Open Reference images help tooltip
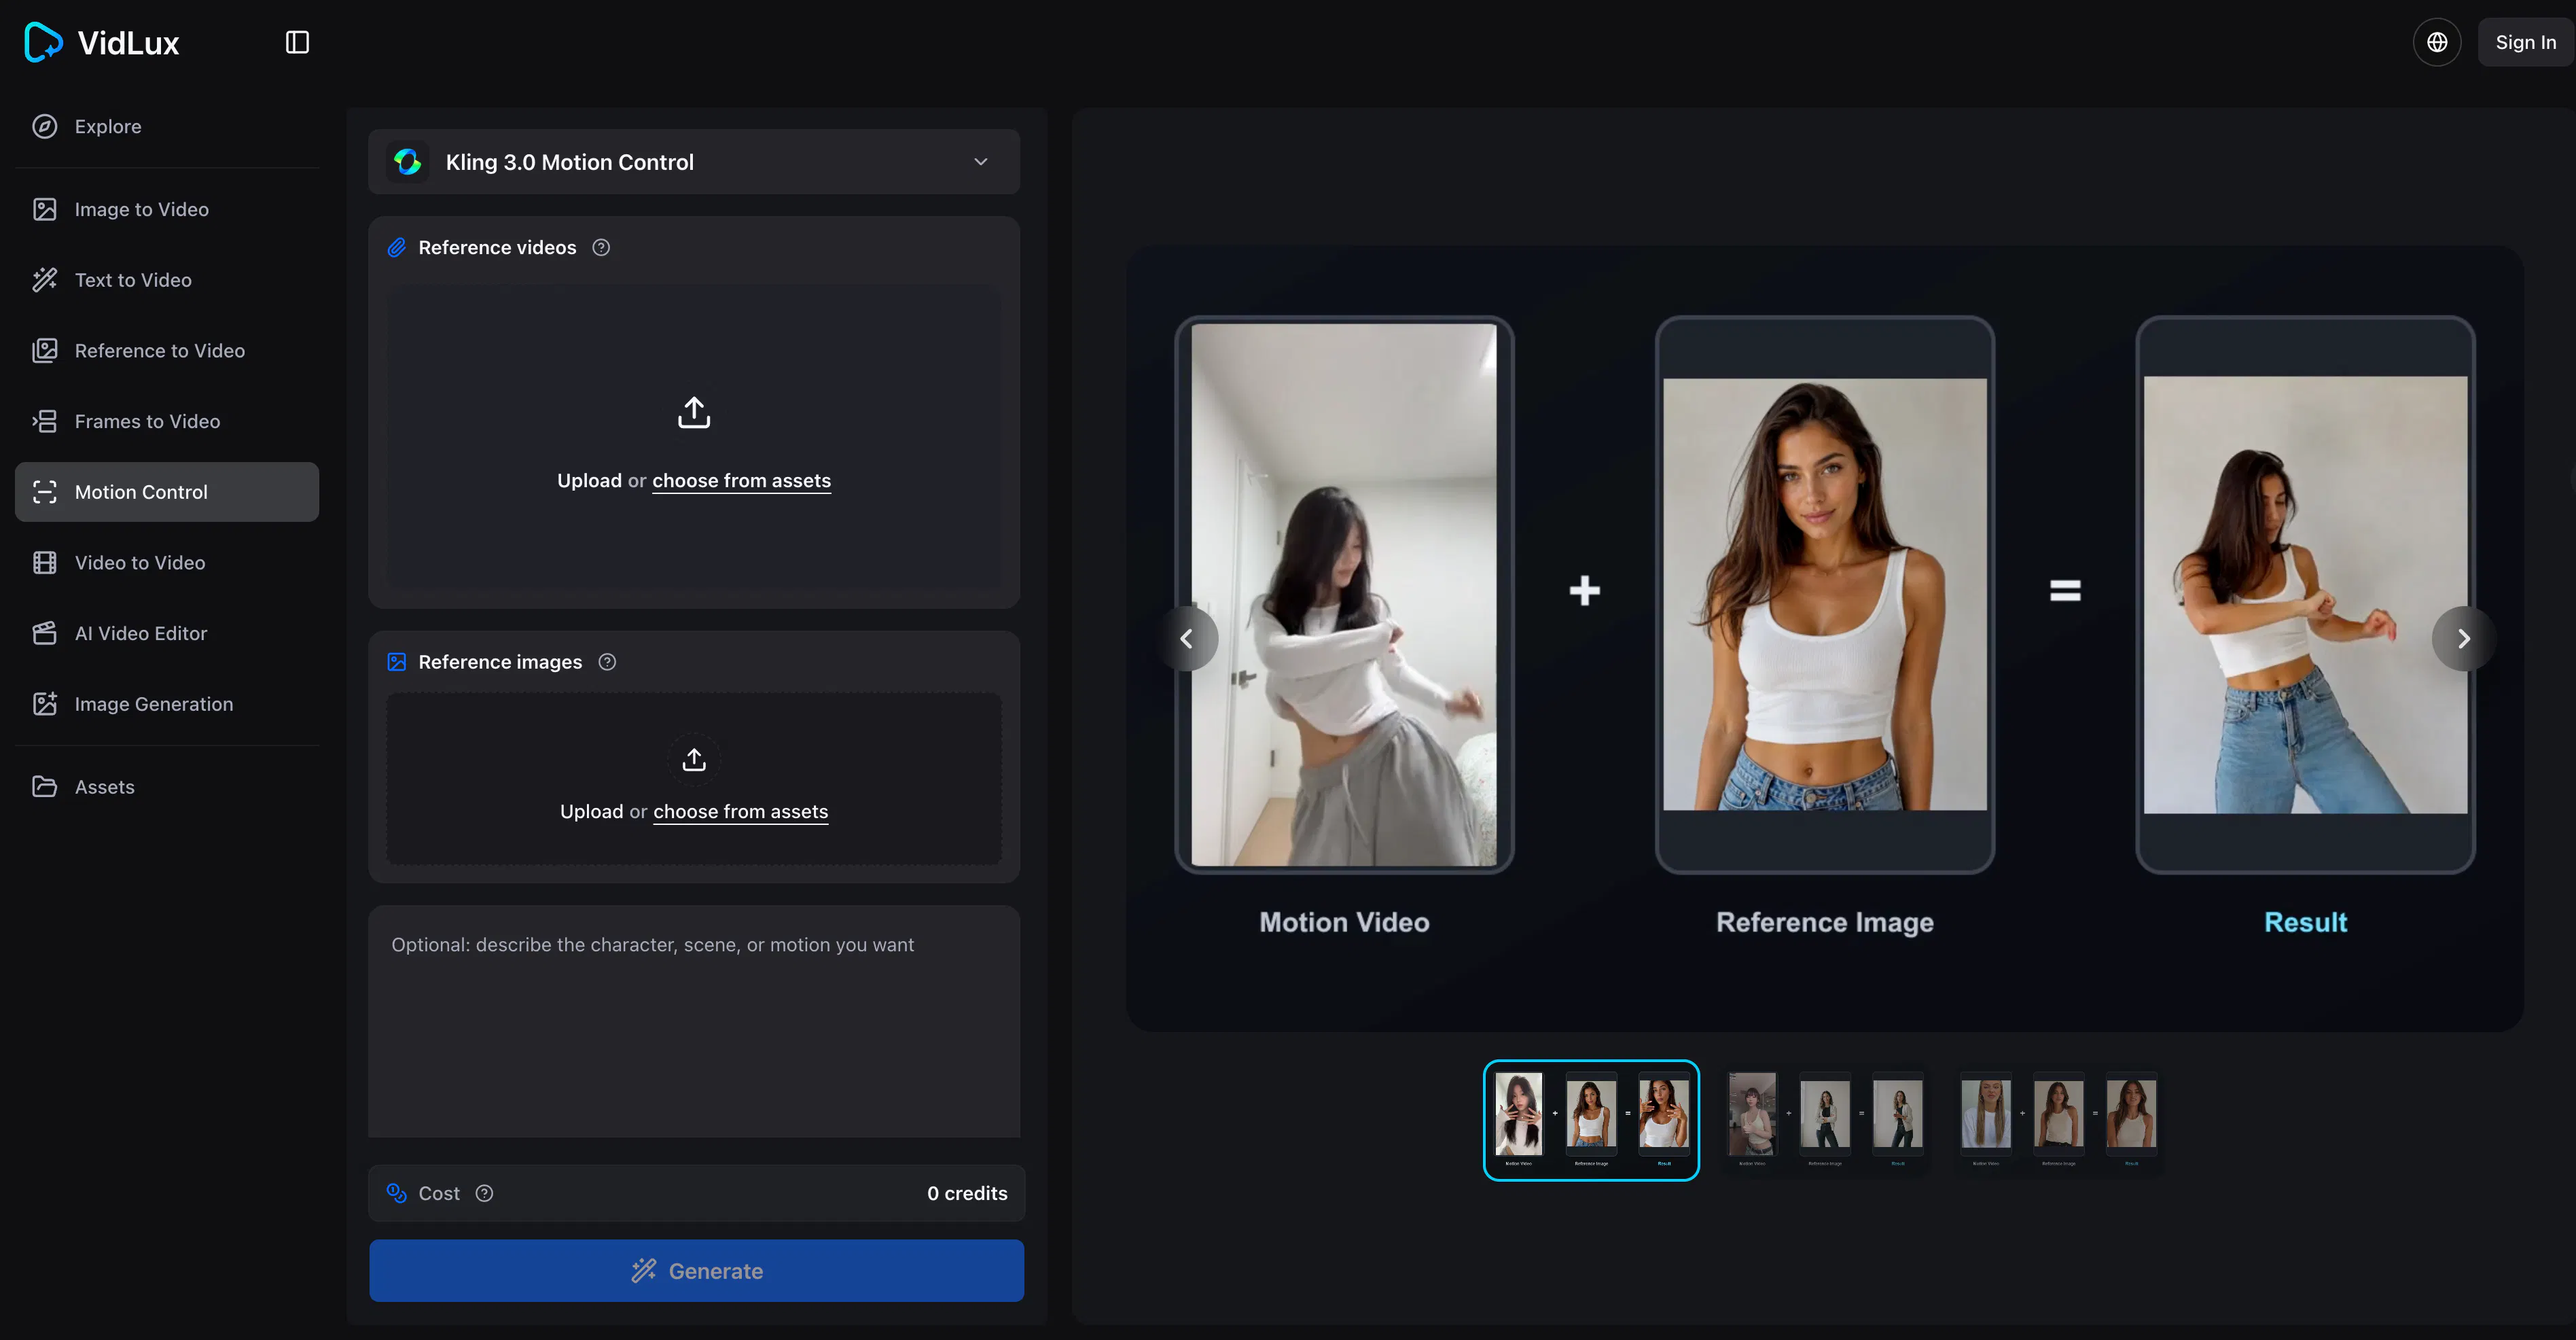 click(607, 662)
